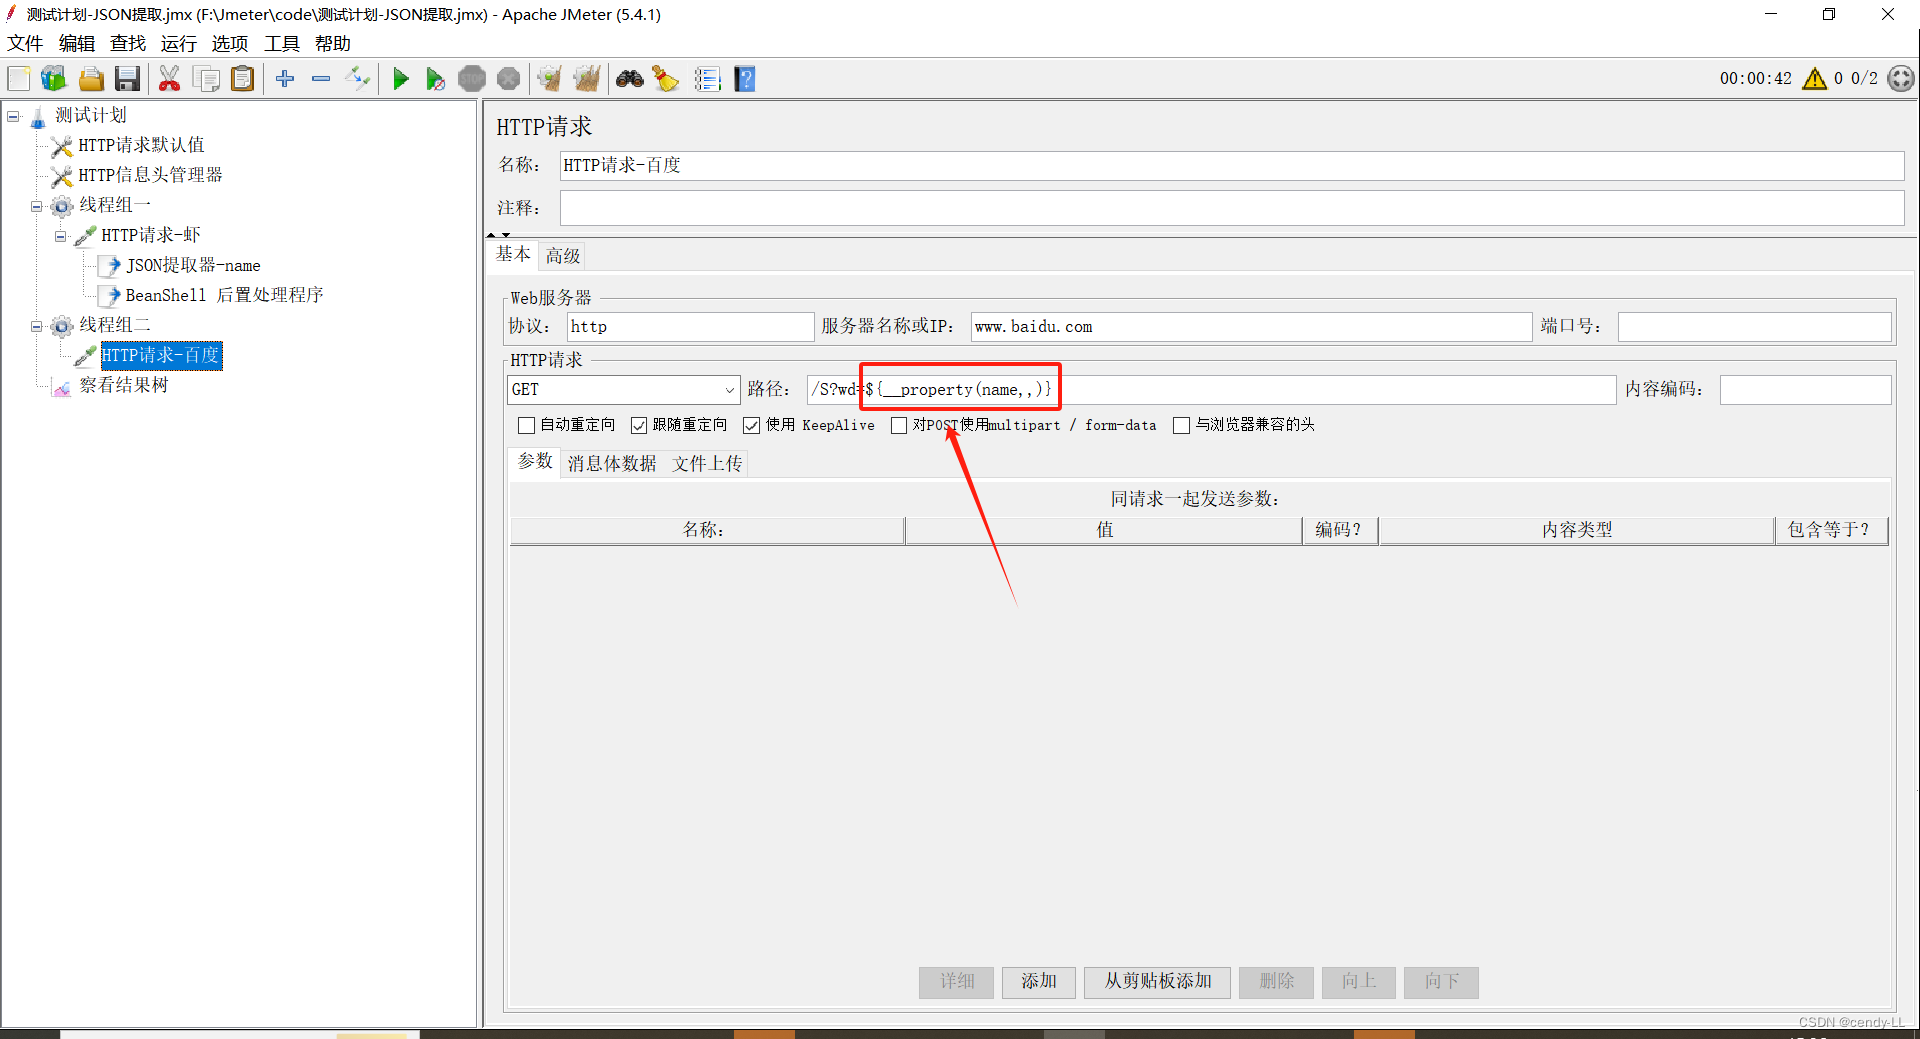Click the warning triangle log icon
Image resolution: width=1920 pixels, height=1039 pixels.
1814,79
